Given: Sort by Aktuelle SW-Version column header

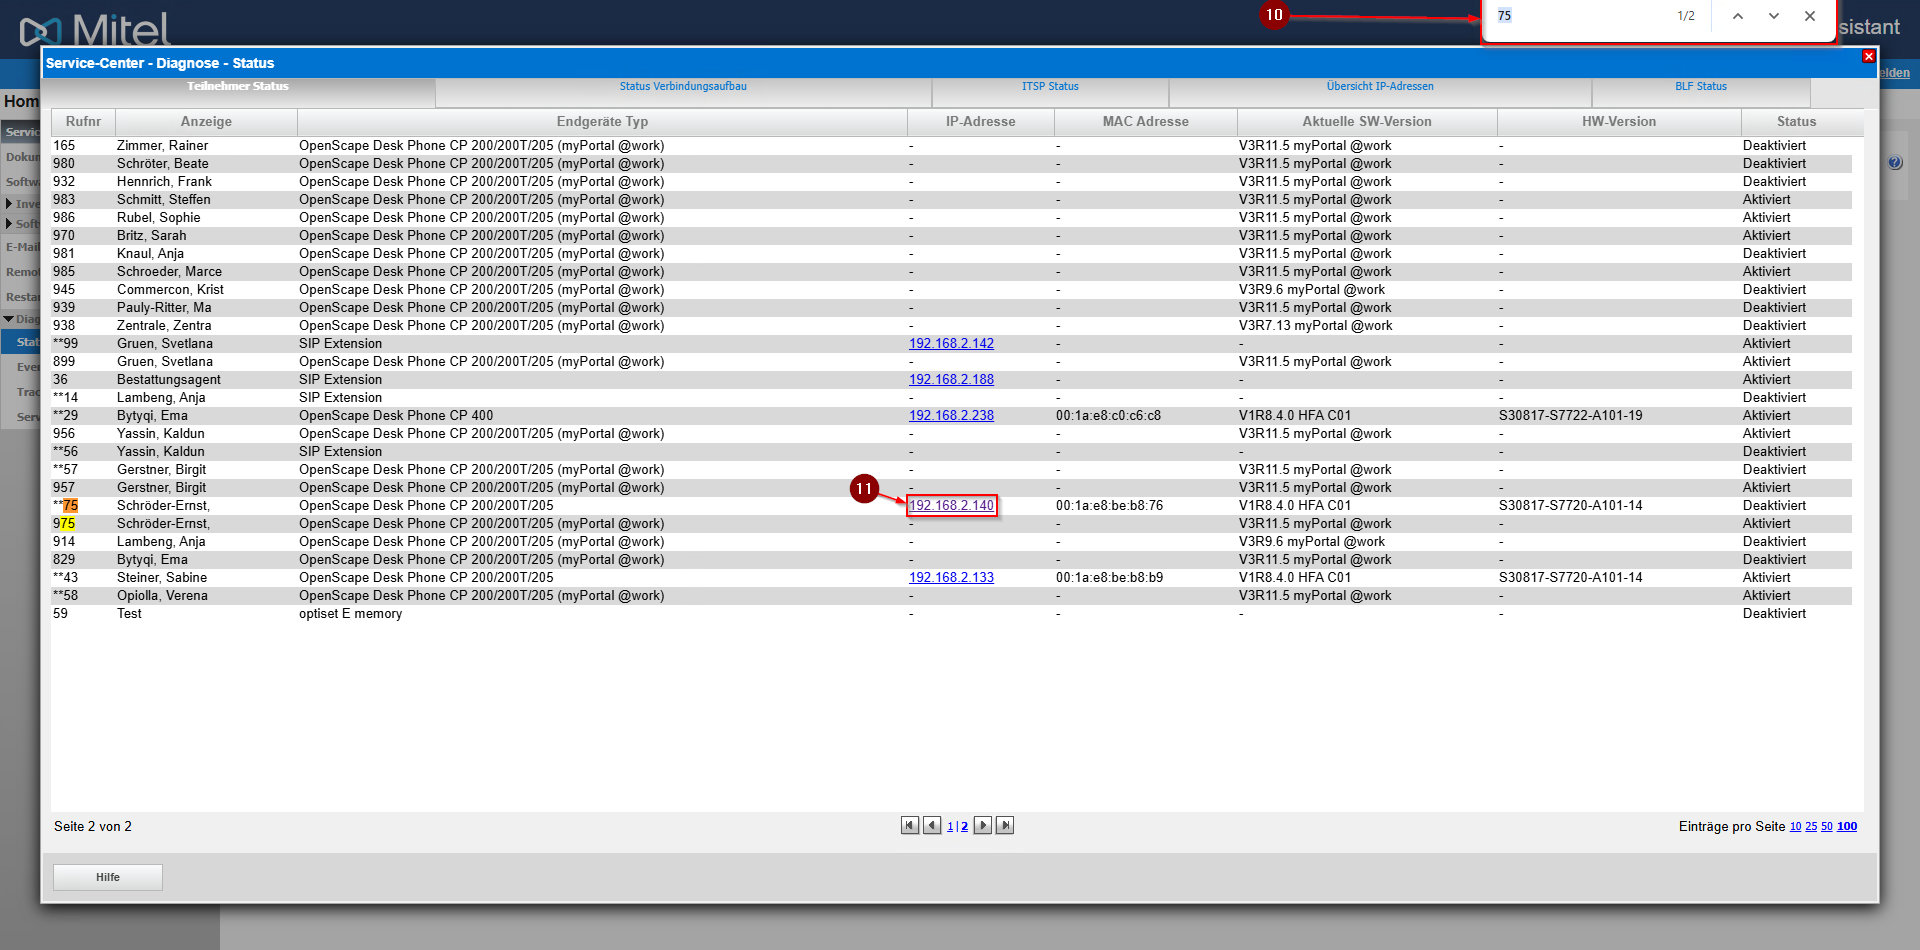Looking at the screenshot, I should (1367, 122).
